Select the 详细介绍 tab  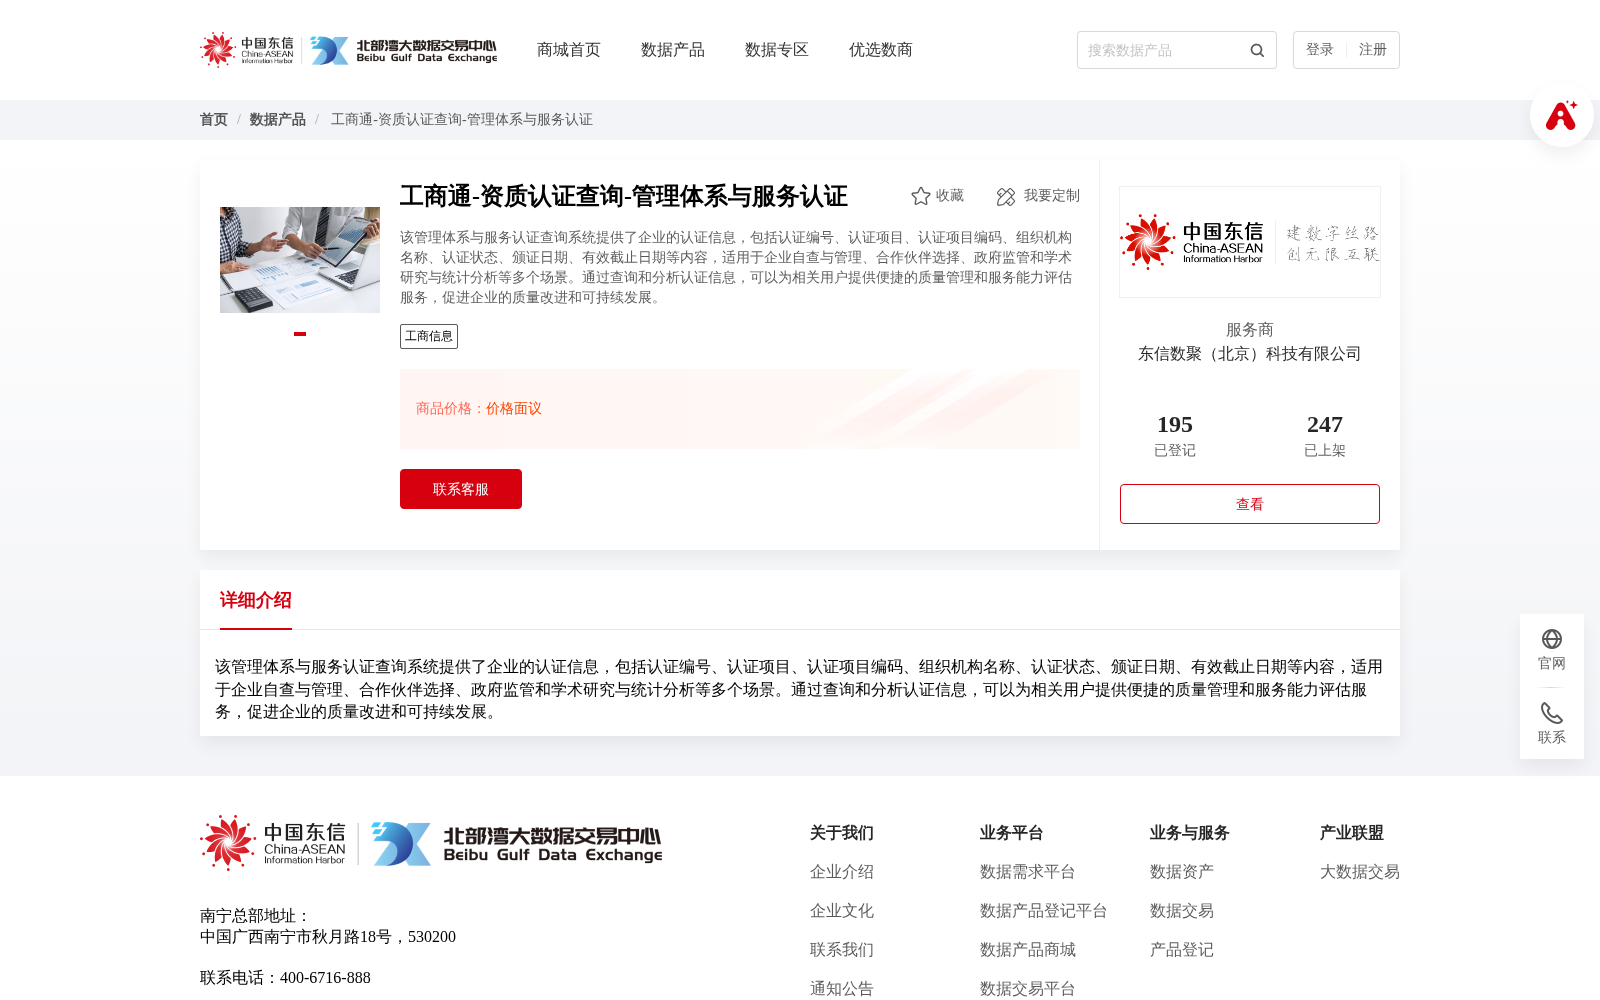(256, 600)
